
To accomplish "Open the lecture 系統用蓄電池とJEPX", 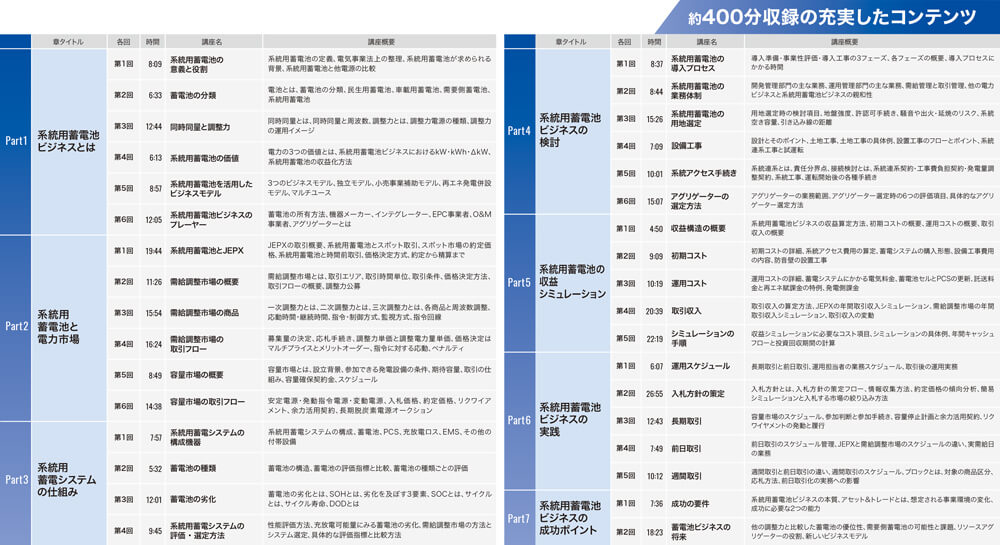I will (x=206, y=251).
